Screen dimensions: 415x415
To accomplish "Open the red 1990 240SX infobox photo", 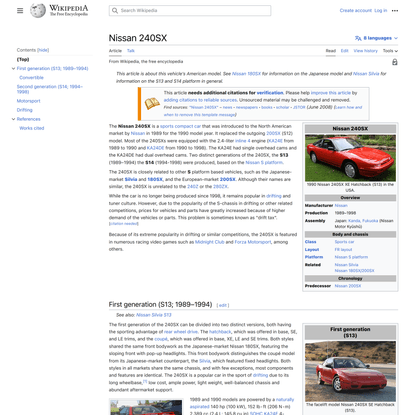I will pyautogui.click(x=350, y=158).
